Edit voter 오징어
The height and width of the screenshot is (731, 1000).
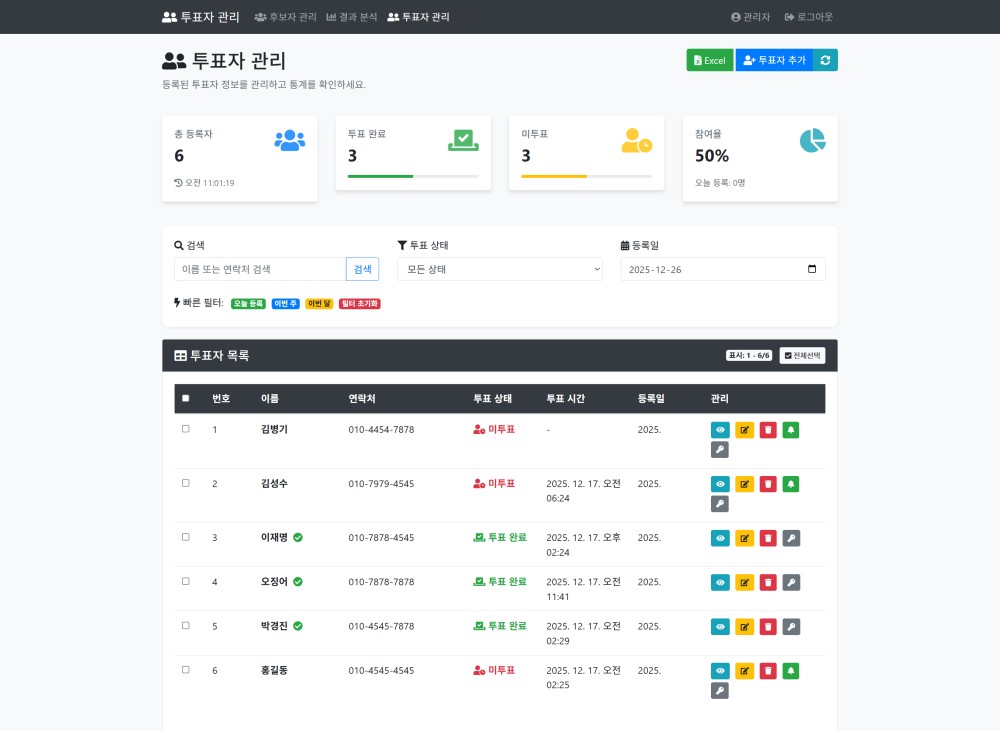[744, 582]
